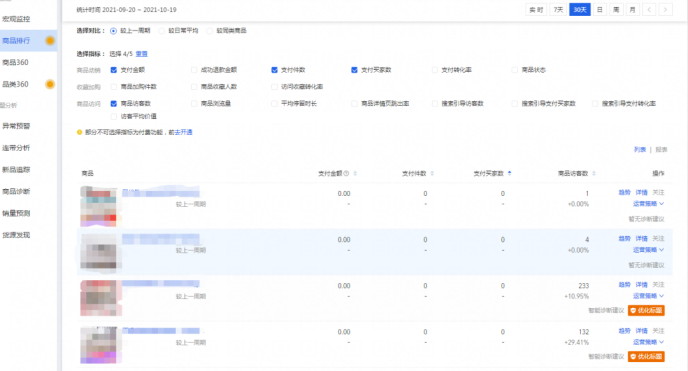Check the 商品加购件数 checkbox

pyautogui.click(x=114, y=87)
